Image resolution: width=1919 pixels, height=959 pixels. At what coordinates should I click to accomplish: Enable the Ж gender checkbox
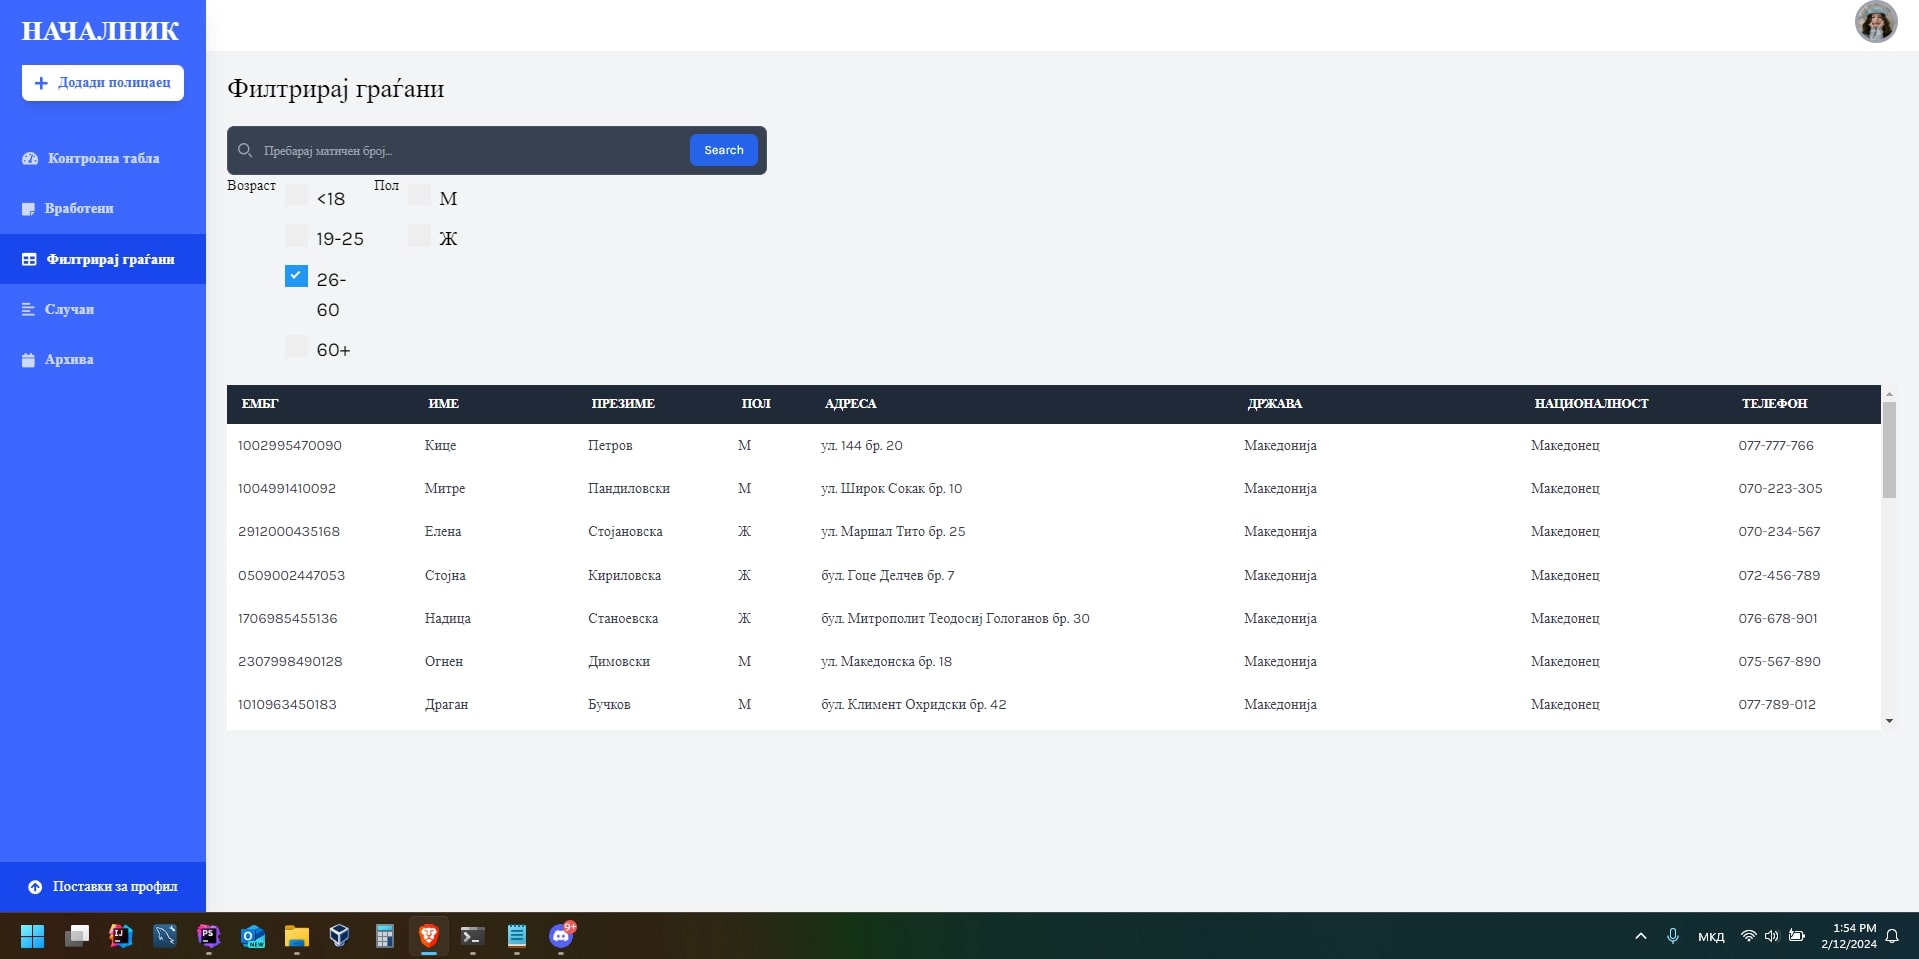419,236
